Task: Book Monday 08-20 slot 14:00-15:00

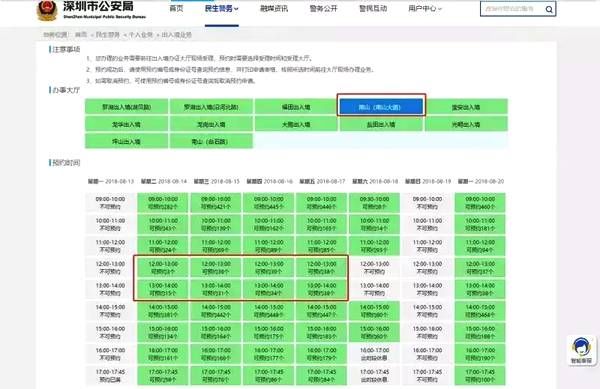Action: pos(480,311)
